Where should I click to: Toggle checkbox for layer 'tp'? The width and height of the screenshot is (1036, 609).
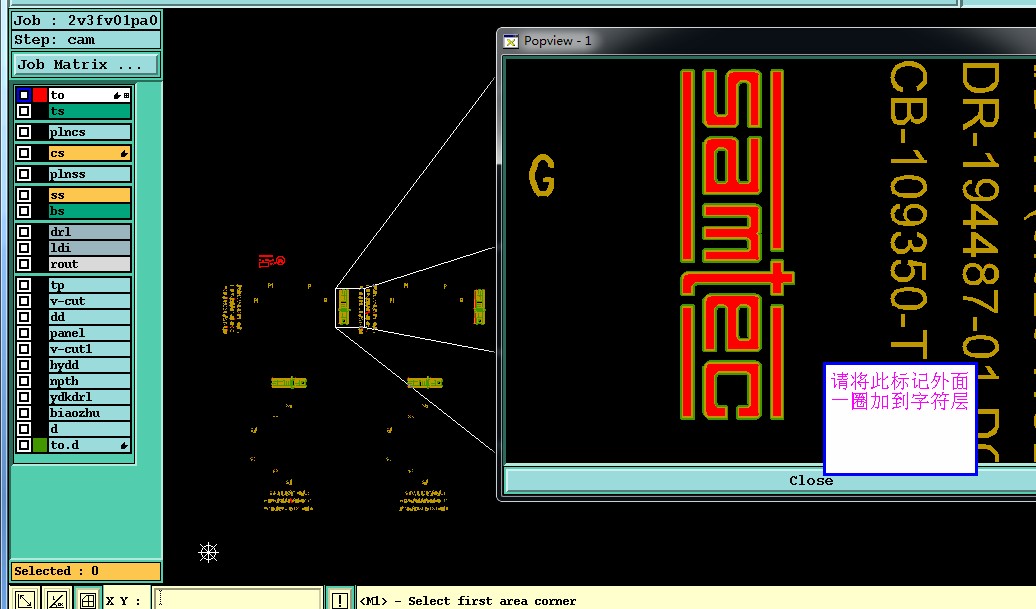click(x=24, y=285)
